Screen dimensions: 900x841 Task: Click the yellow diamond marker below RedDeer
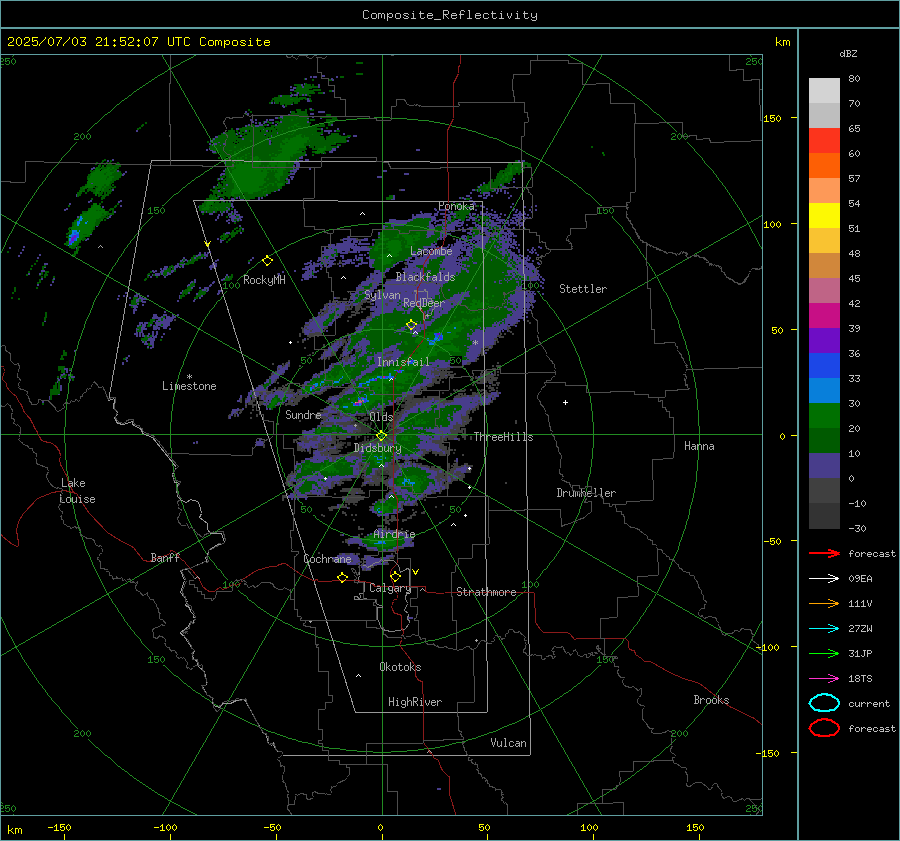coord(411,325)
